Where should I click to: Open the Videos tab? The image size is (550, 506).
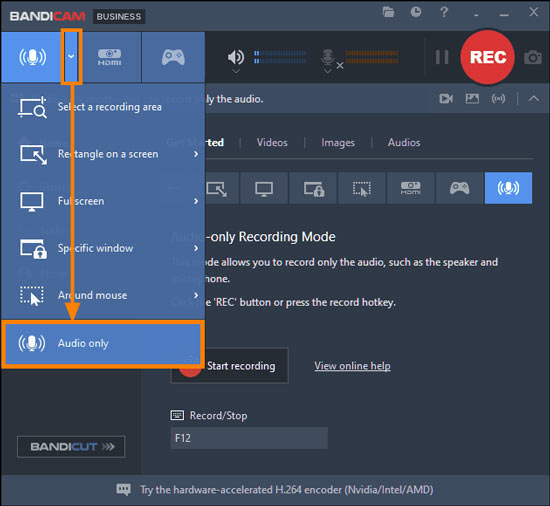tap(272, 142)
